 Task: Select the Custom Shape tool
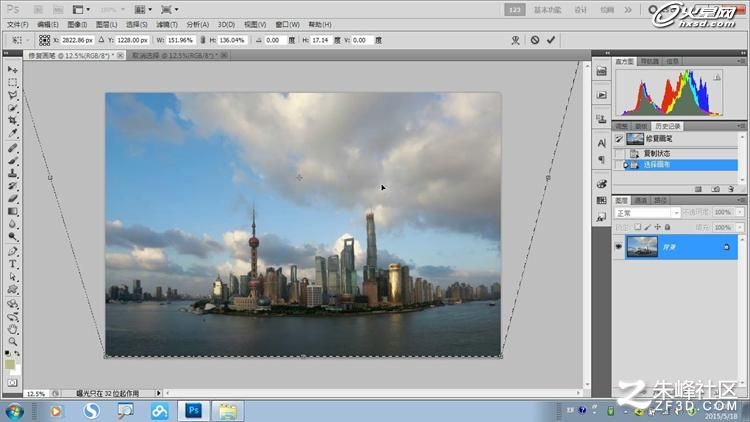[x=12, y=289]
